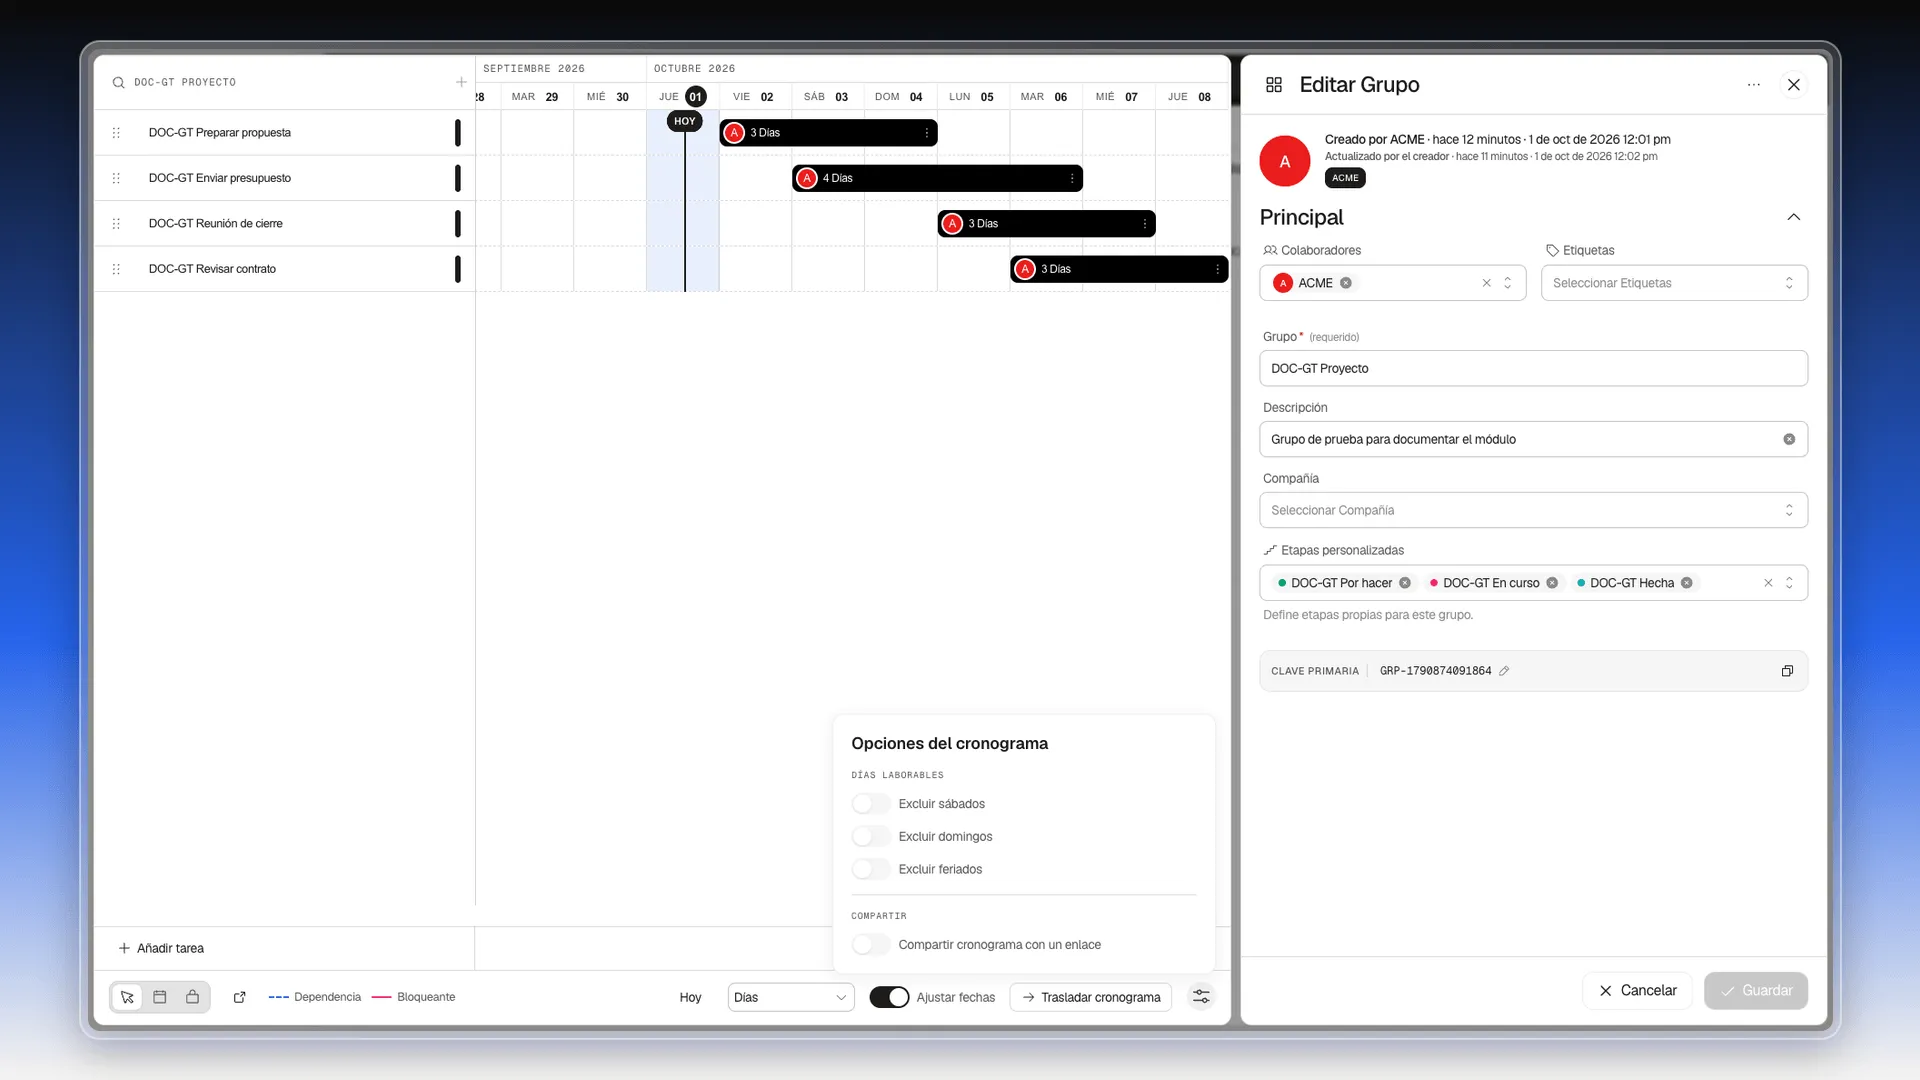Toggle Excluir domingos switch
Image resolution: width=1920 pixels, height=1080 pixels.
871,837
